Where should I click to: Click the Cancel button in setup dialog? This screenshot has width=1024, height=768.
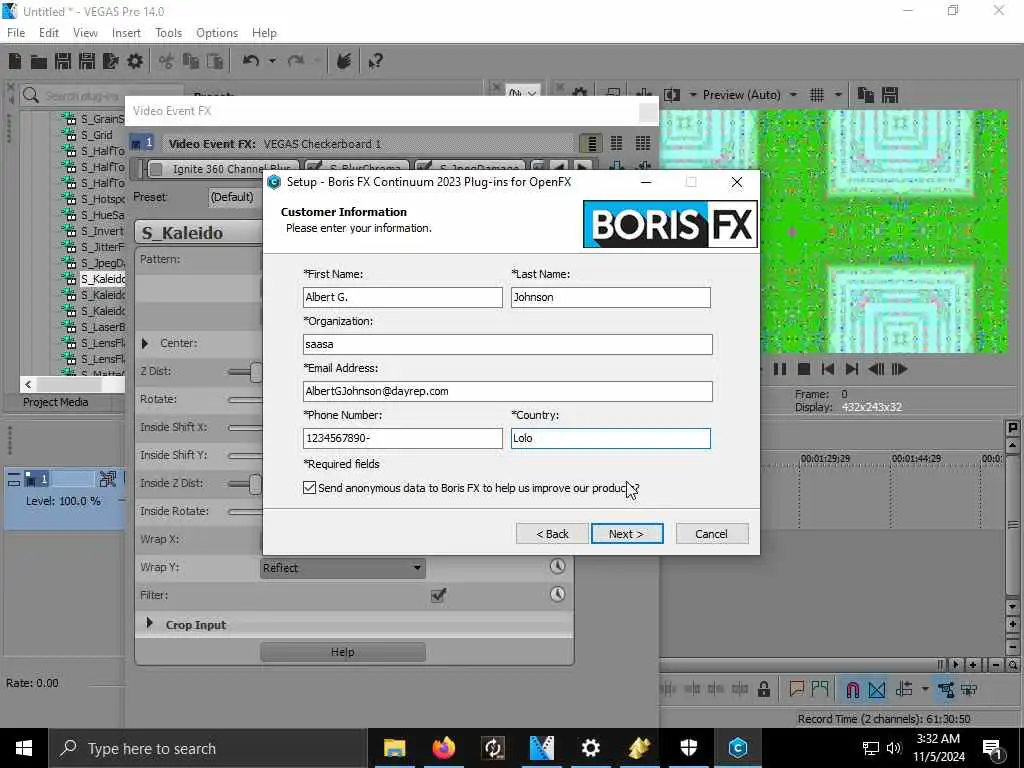[711, 534]
